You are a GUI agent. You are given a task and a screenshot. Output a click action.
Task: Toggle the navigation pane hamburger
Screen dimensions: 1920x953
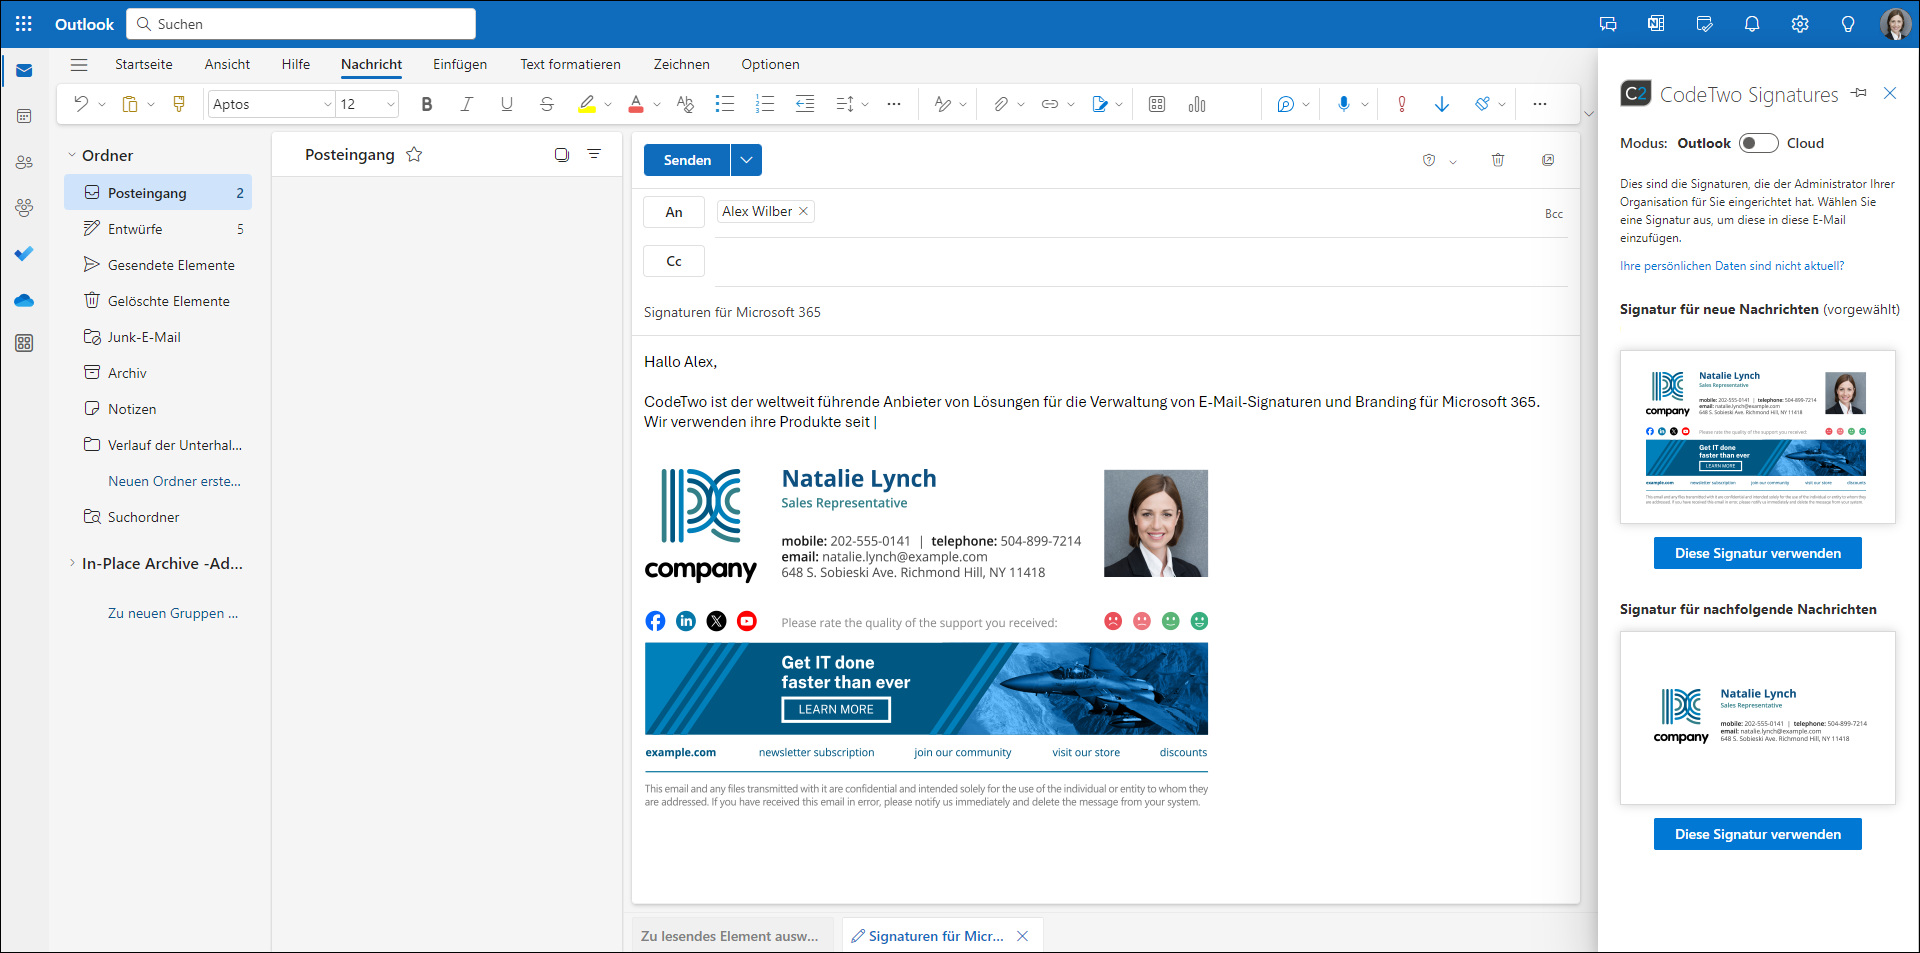click(x=79, y=64)
